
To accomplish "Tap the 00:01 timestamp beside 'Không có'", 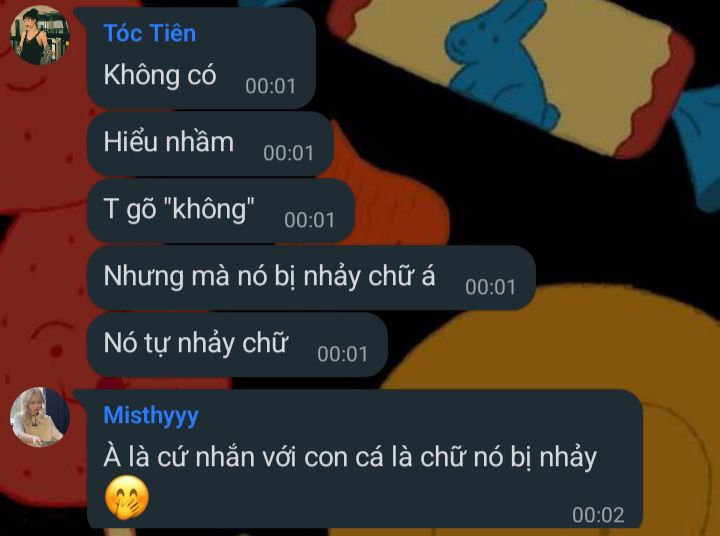I will click(x=270, y=86).
